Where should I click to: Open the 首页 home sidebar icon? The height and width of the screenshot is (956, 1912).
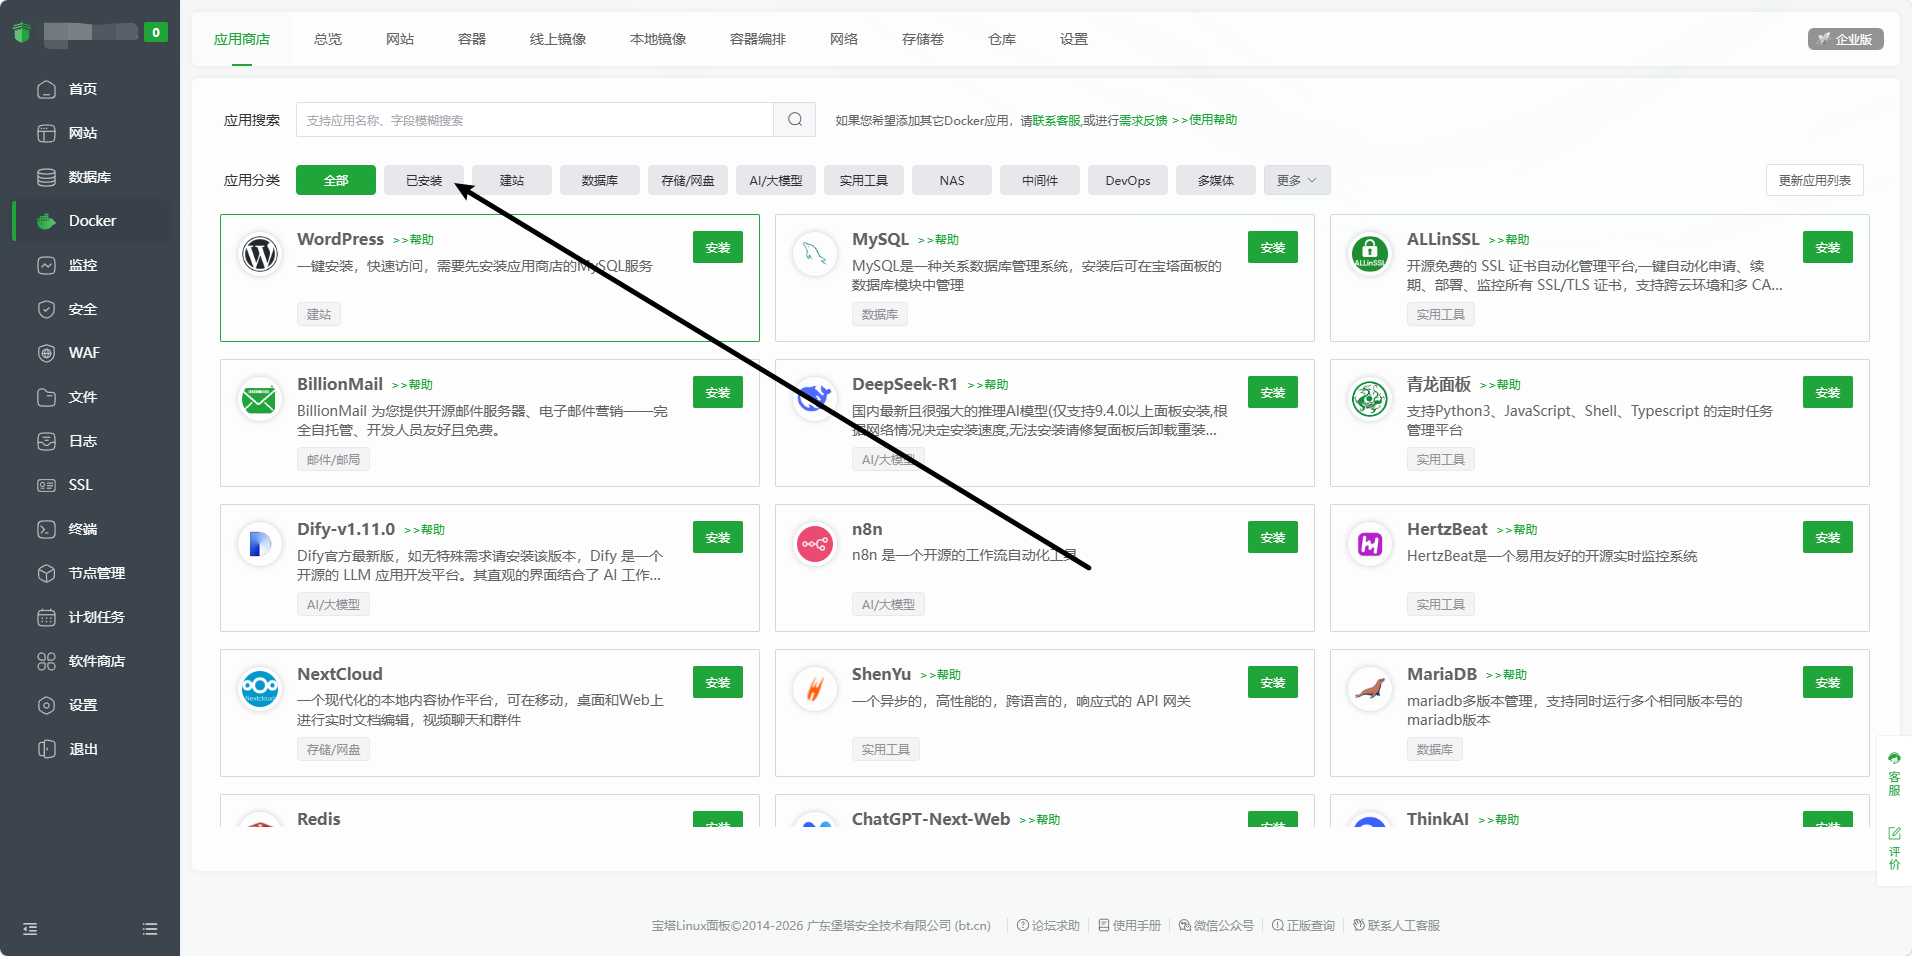click(x=46, y=89)
